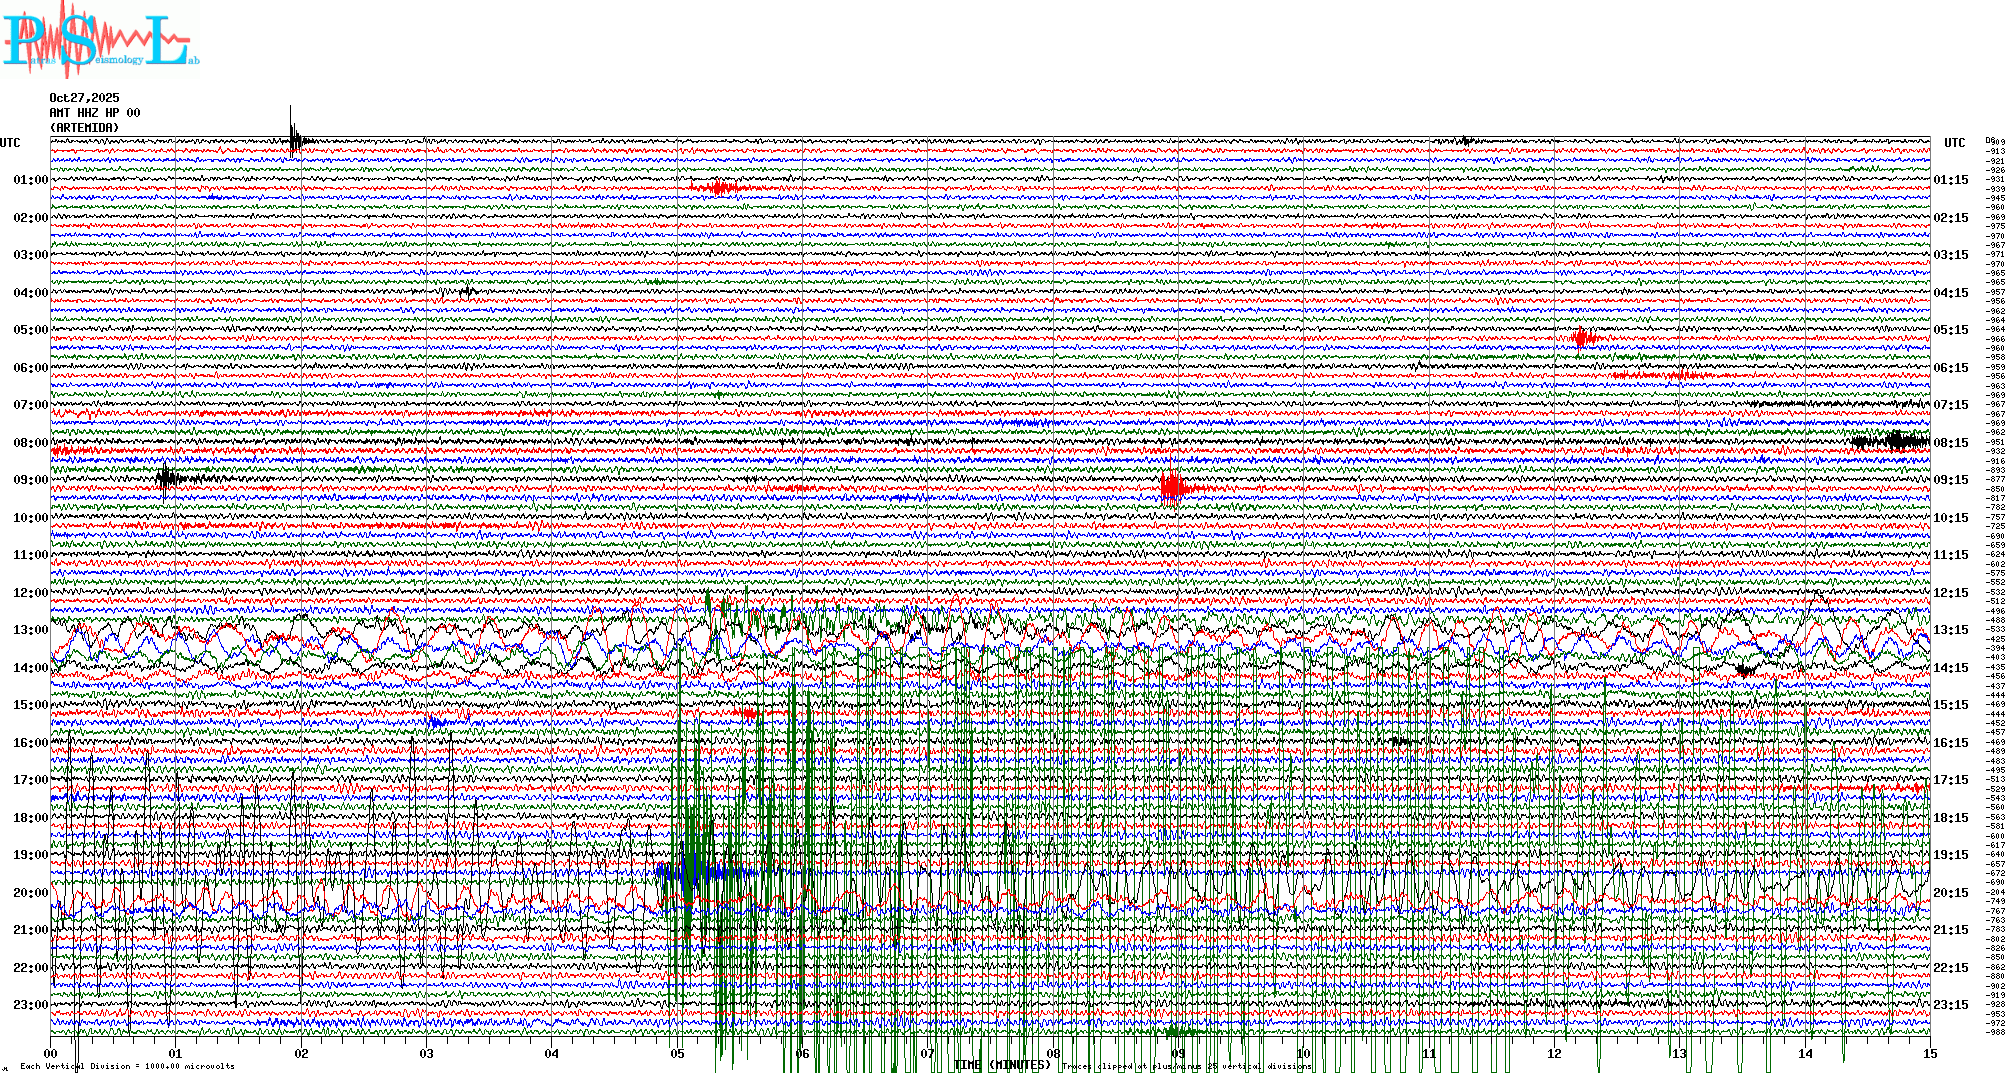Screen dimensions: 2010x1080
Task: Click minute marker 15 on bottom axis
Action: pyautogui.click(x=1929, y=1054)
